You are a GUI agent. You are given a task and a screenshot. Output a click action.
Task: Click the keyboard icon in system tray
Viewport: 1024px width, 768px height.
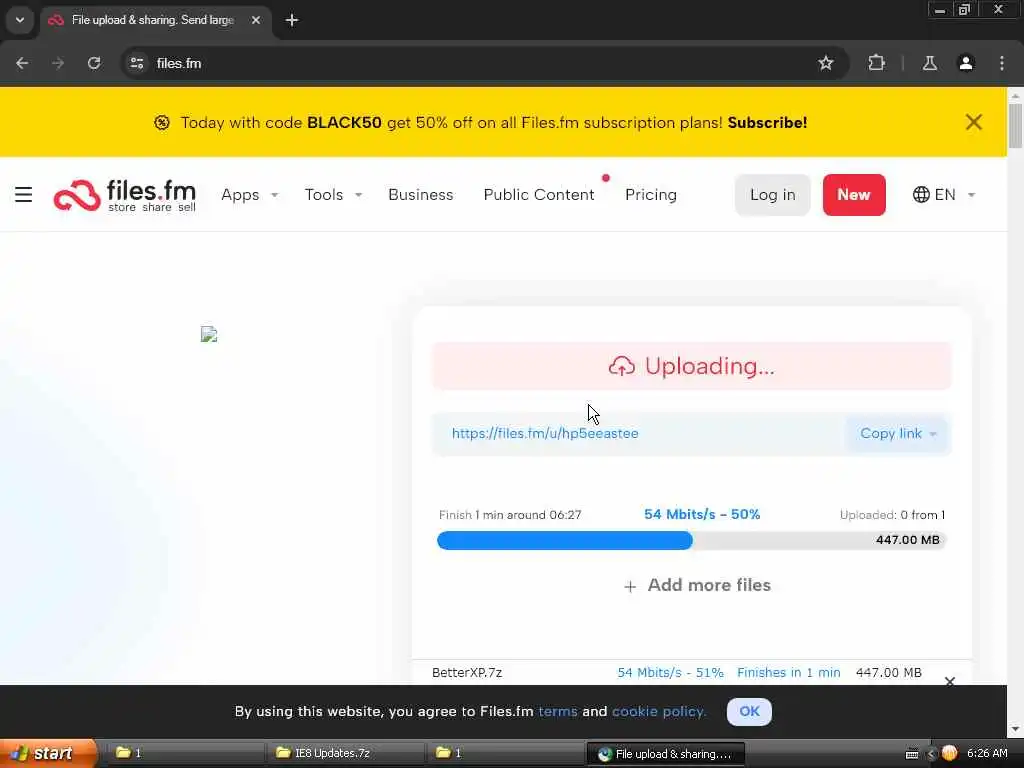(x=912, y=754)
